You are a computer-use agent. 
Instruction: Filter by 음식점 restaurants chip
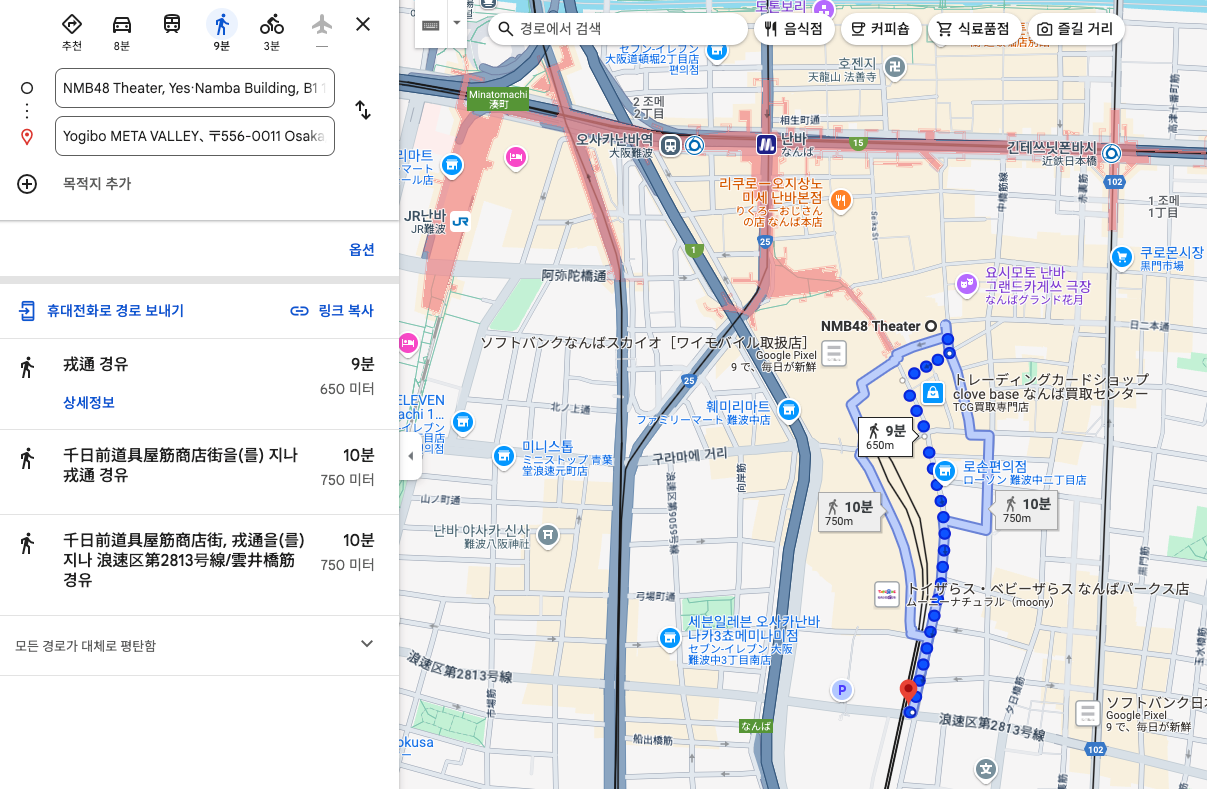[x=792, y=29]
